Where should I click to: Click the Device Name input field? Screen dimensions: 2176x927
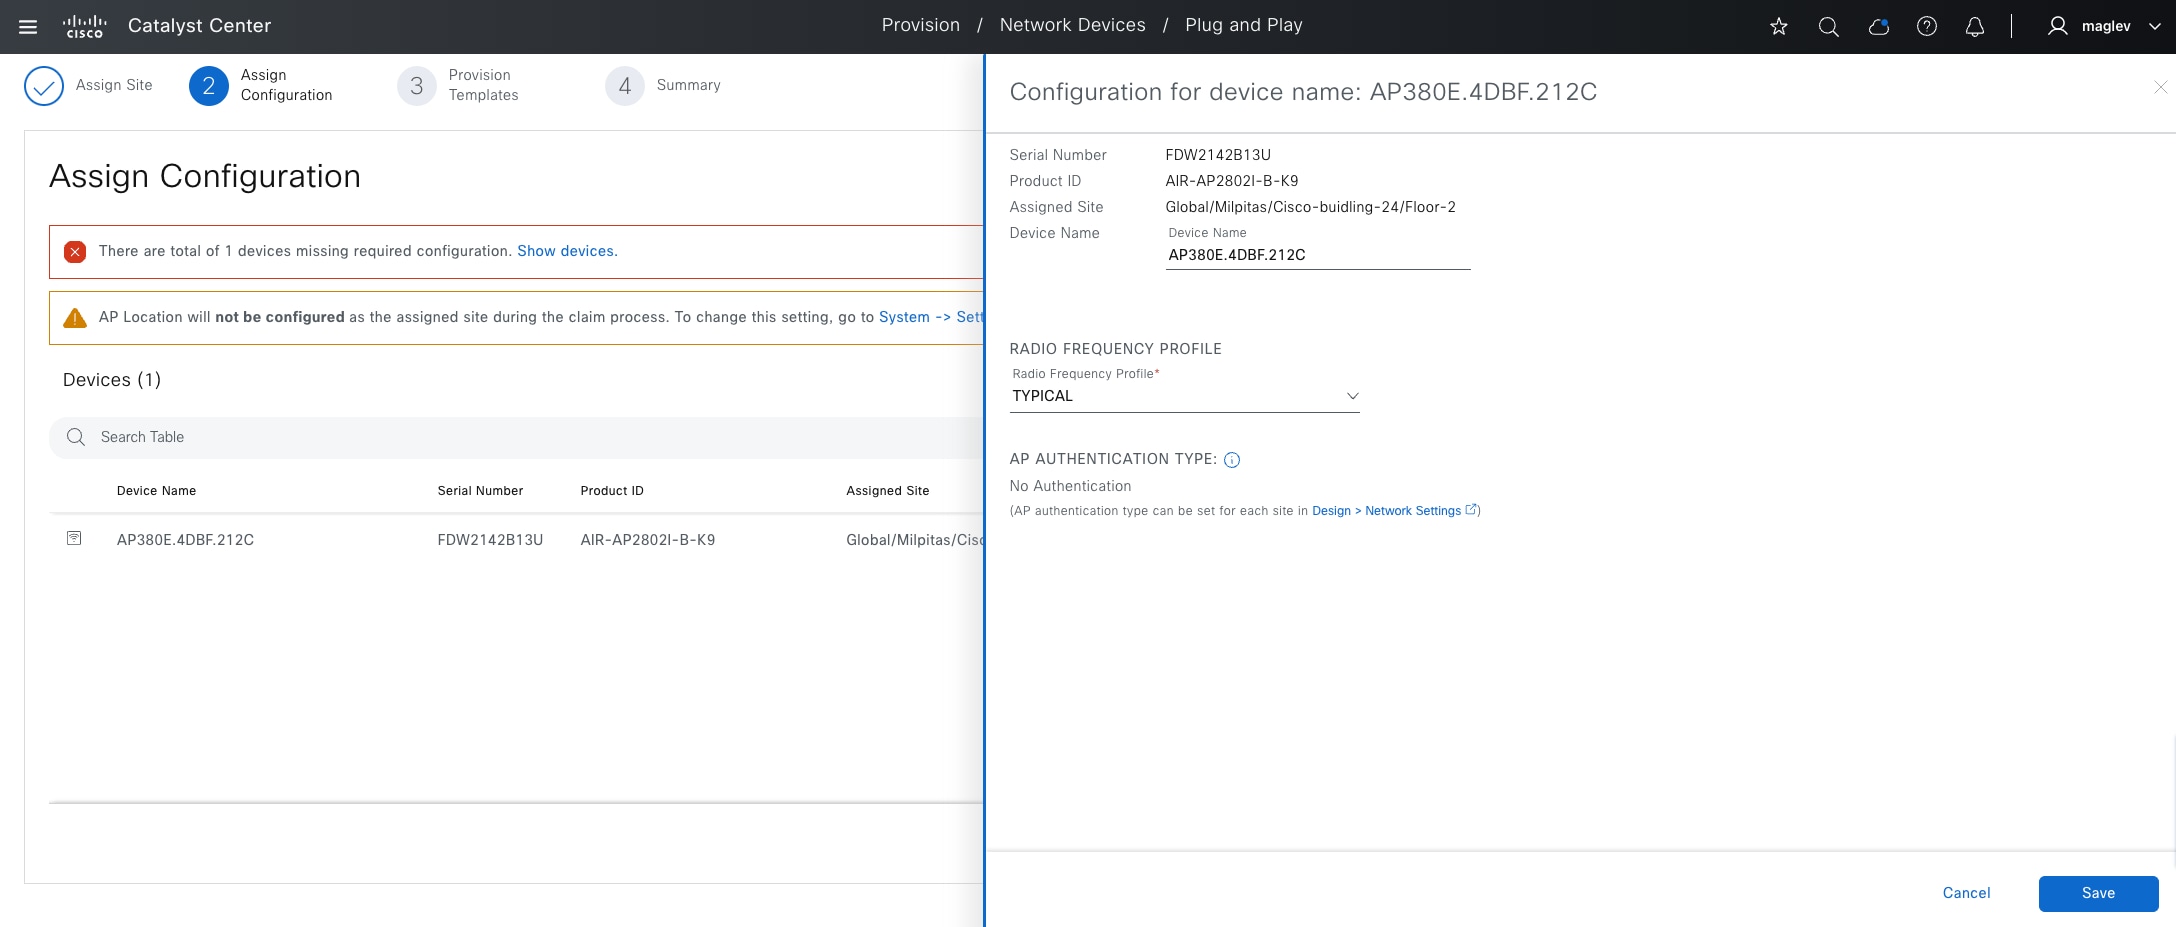pos(1317,255)
